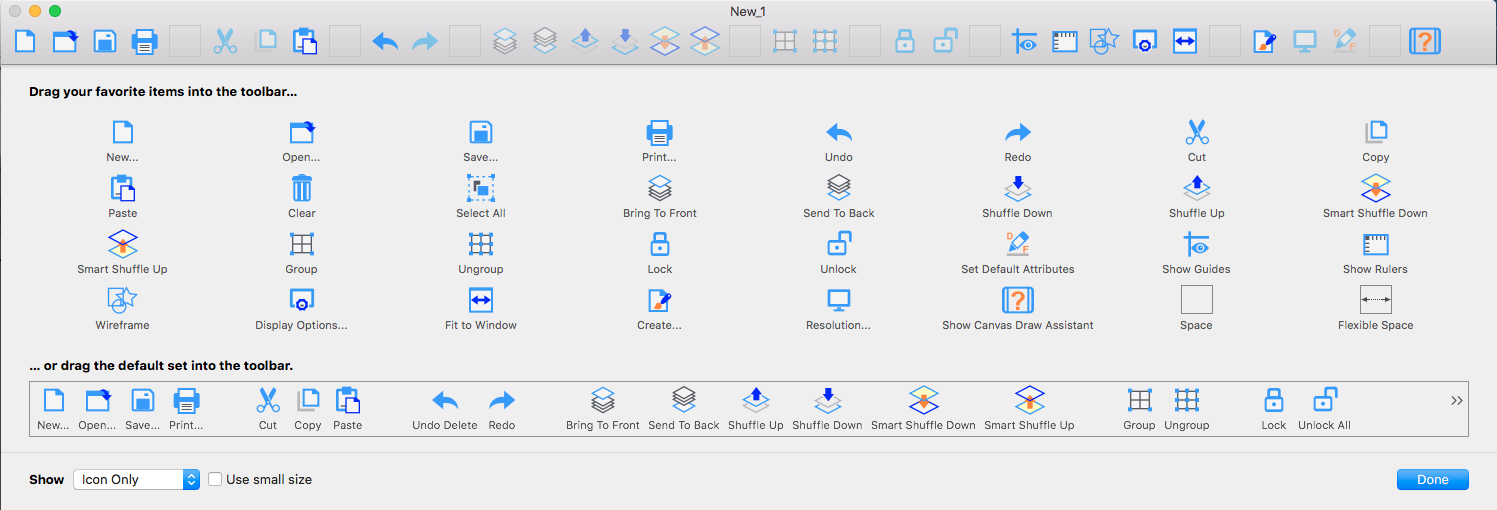Select the Shuffle Up palette item

coord(1197,197)
